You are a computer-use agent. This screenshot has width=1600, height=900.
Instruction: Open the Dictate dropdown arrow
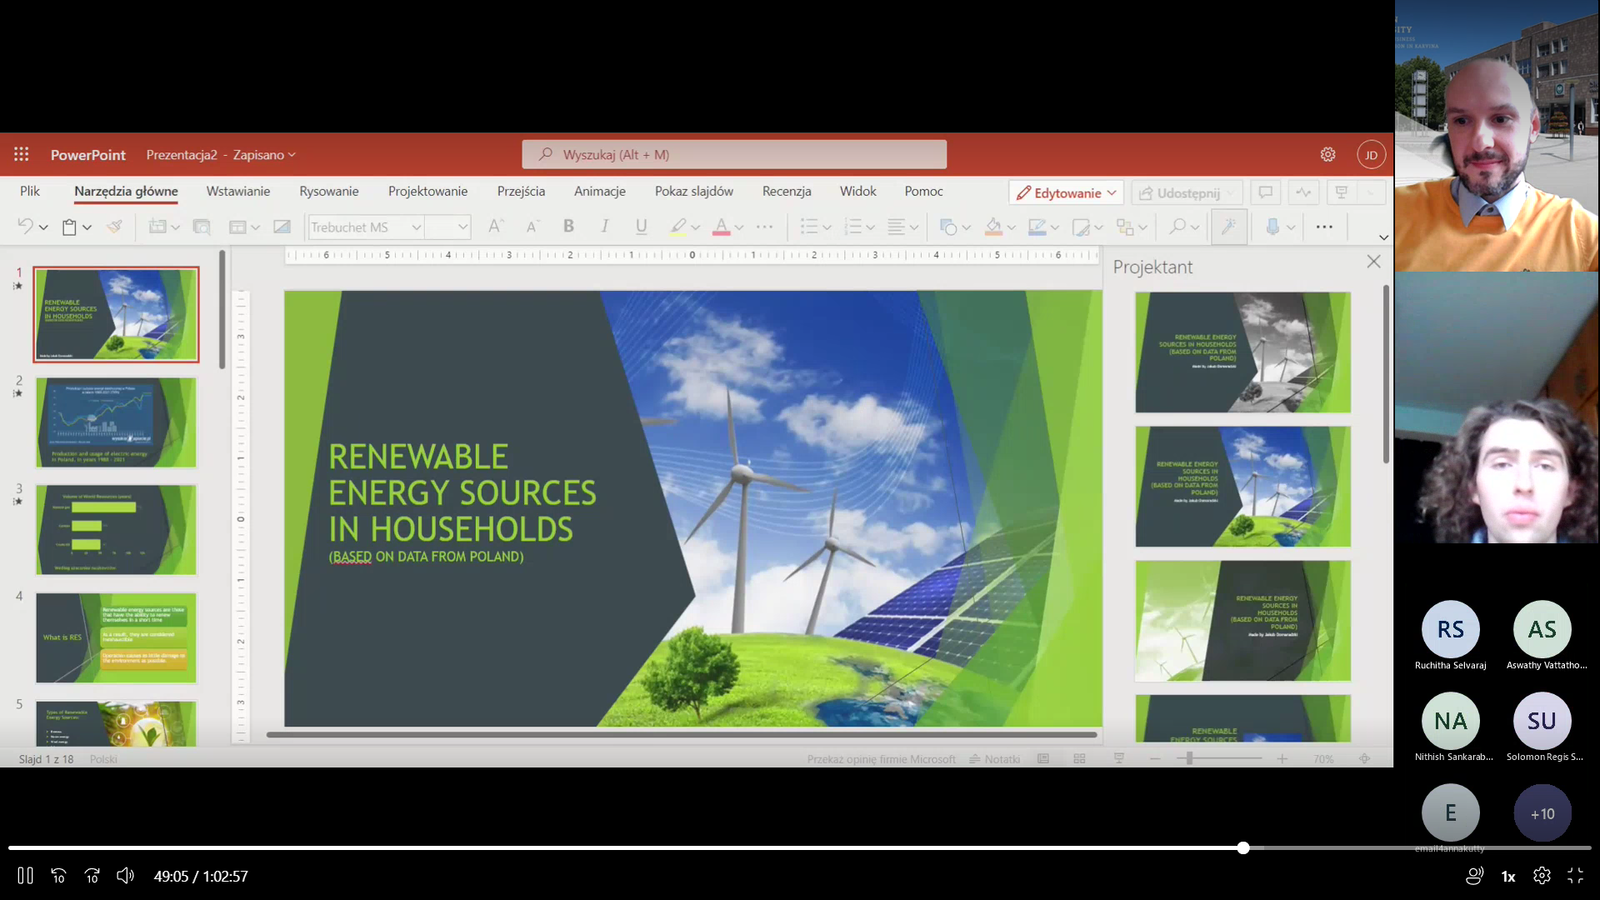(x=1290, y=228)
